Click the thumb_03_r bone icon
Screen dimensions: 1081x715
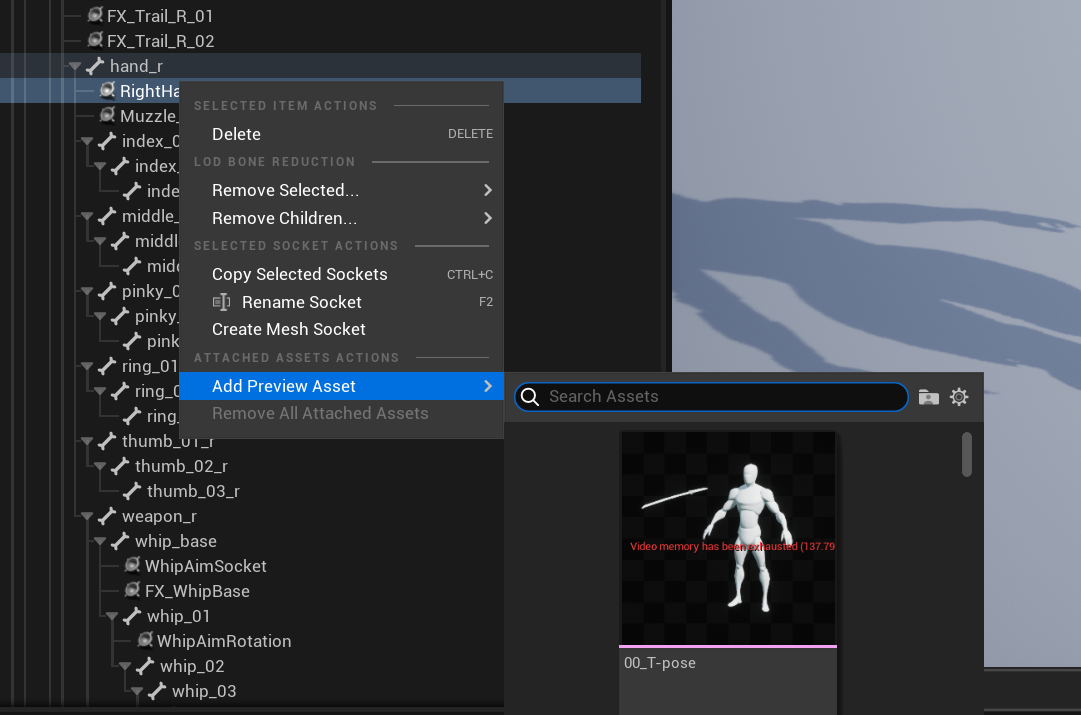(x=132, y=491)
